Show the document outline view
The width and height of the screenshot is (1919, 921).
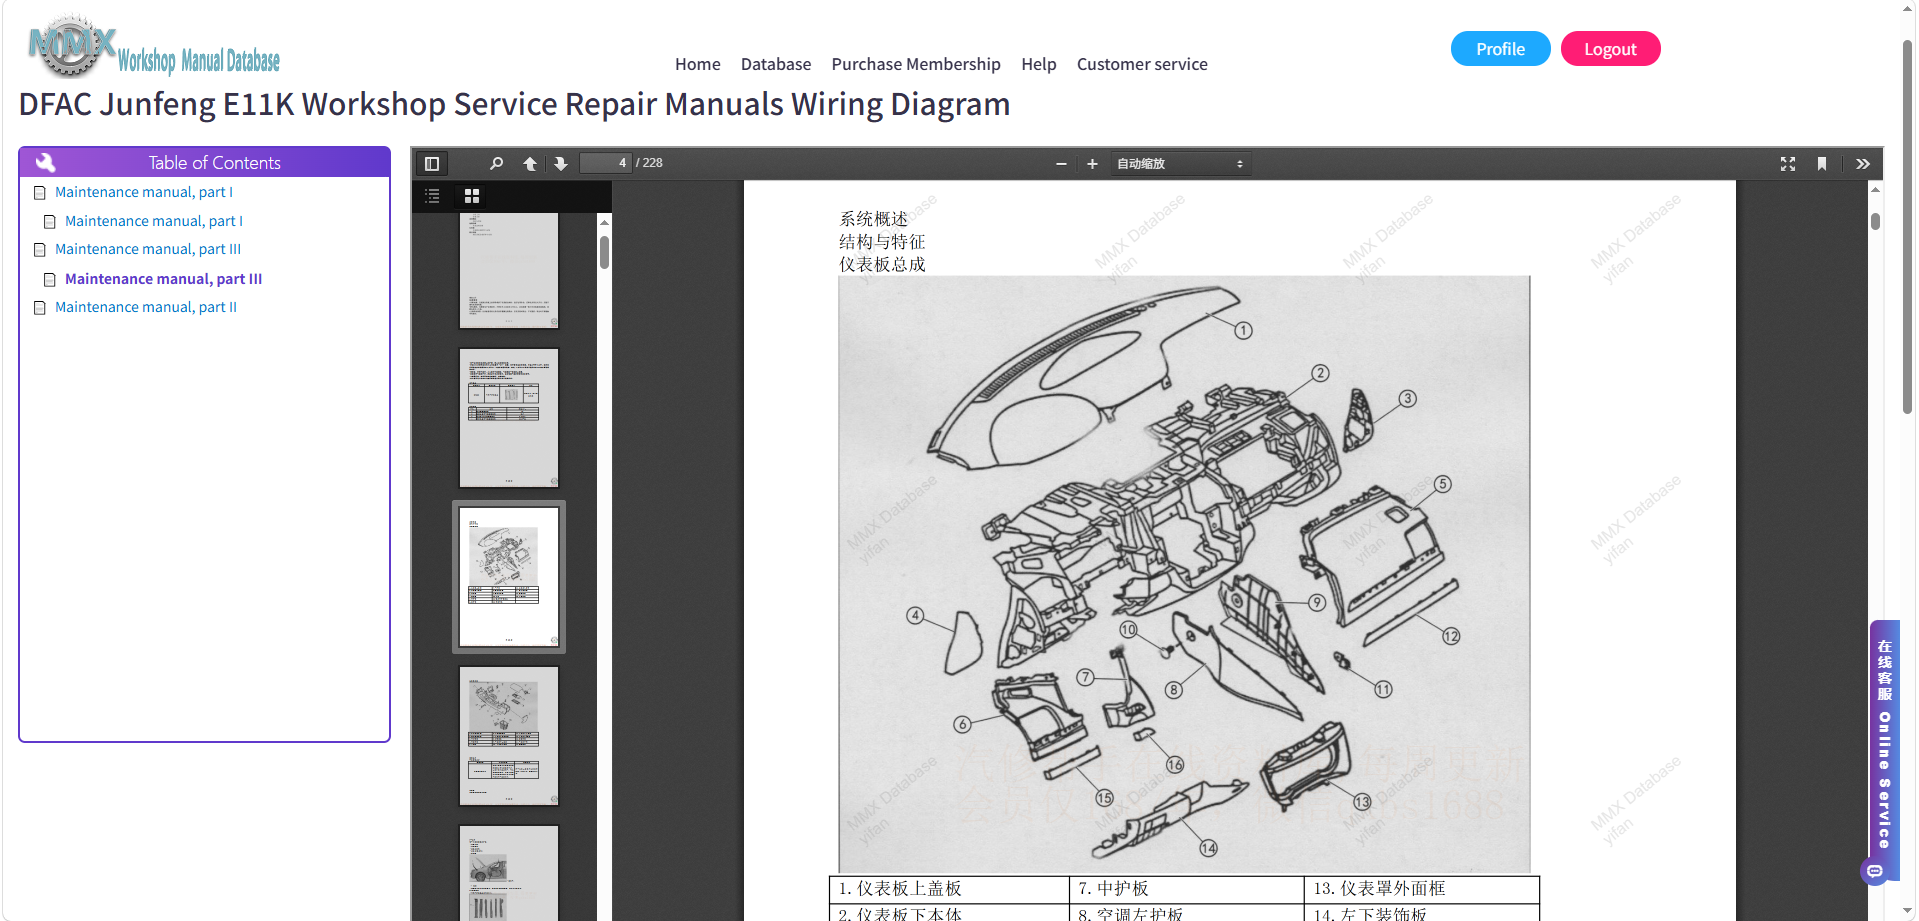click(432, 196)
